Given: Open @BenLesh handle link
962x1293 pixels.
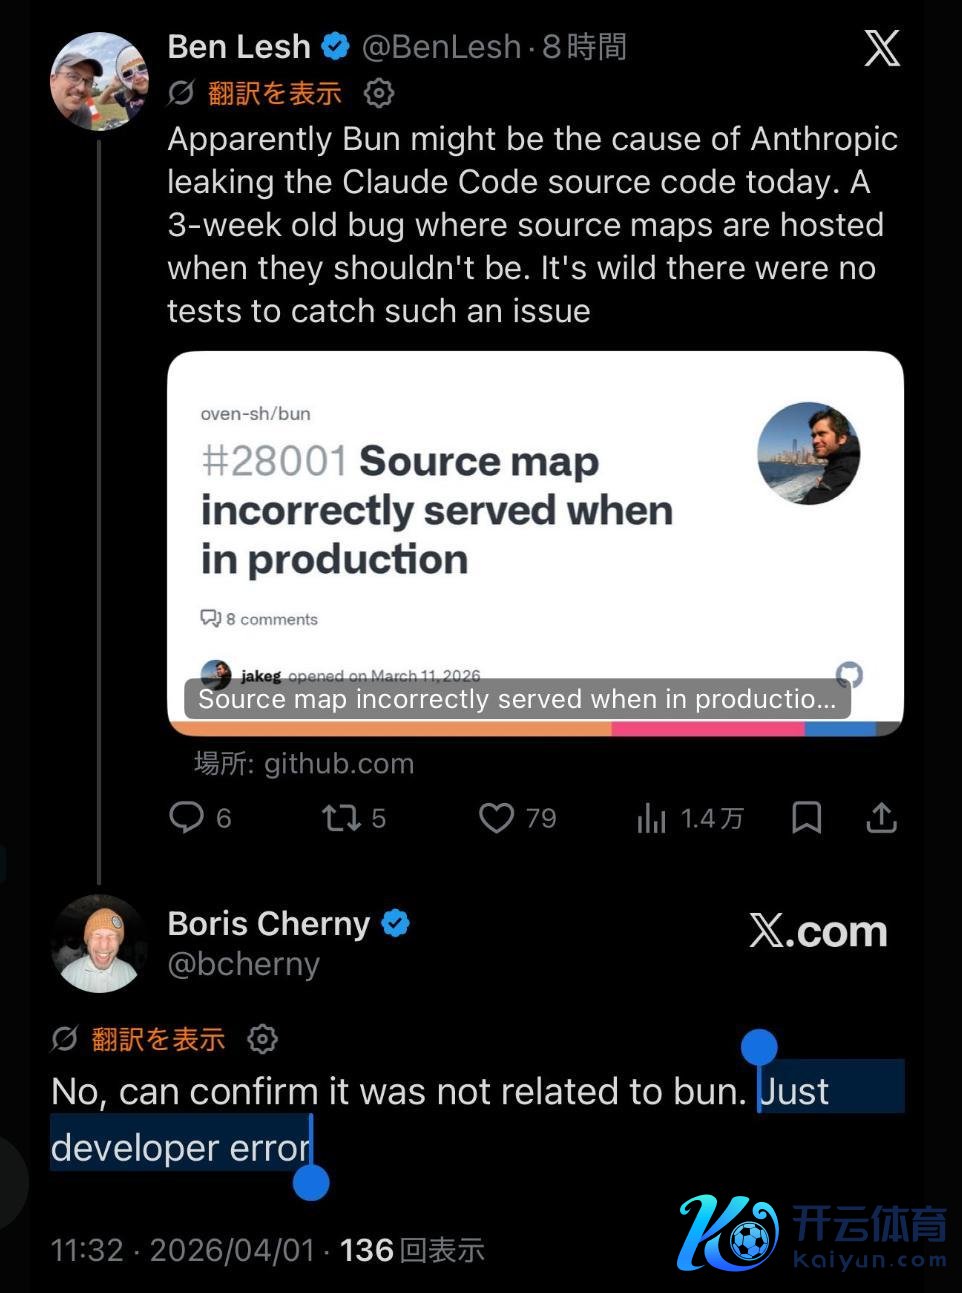Looking at the screenshot, I should [x=441, y=47].
